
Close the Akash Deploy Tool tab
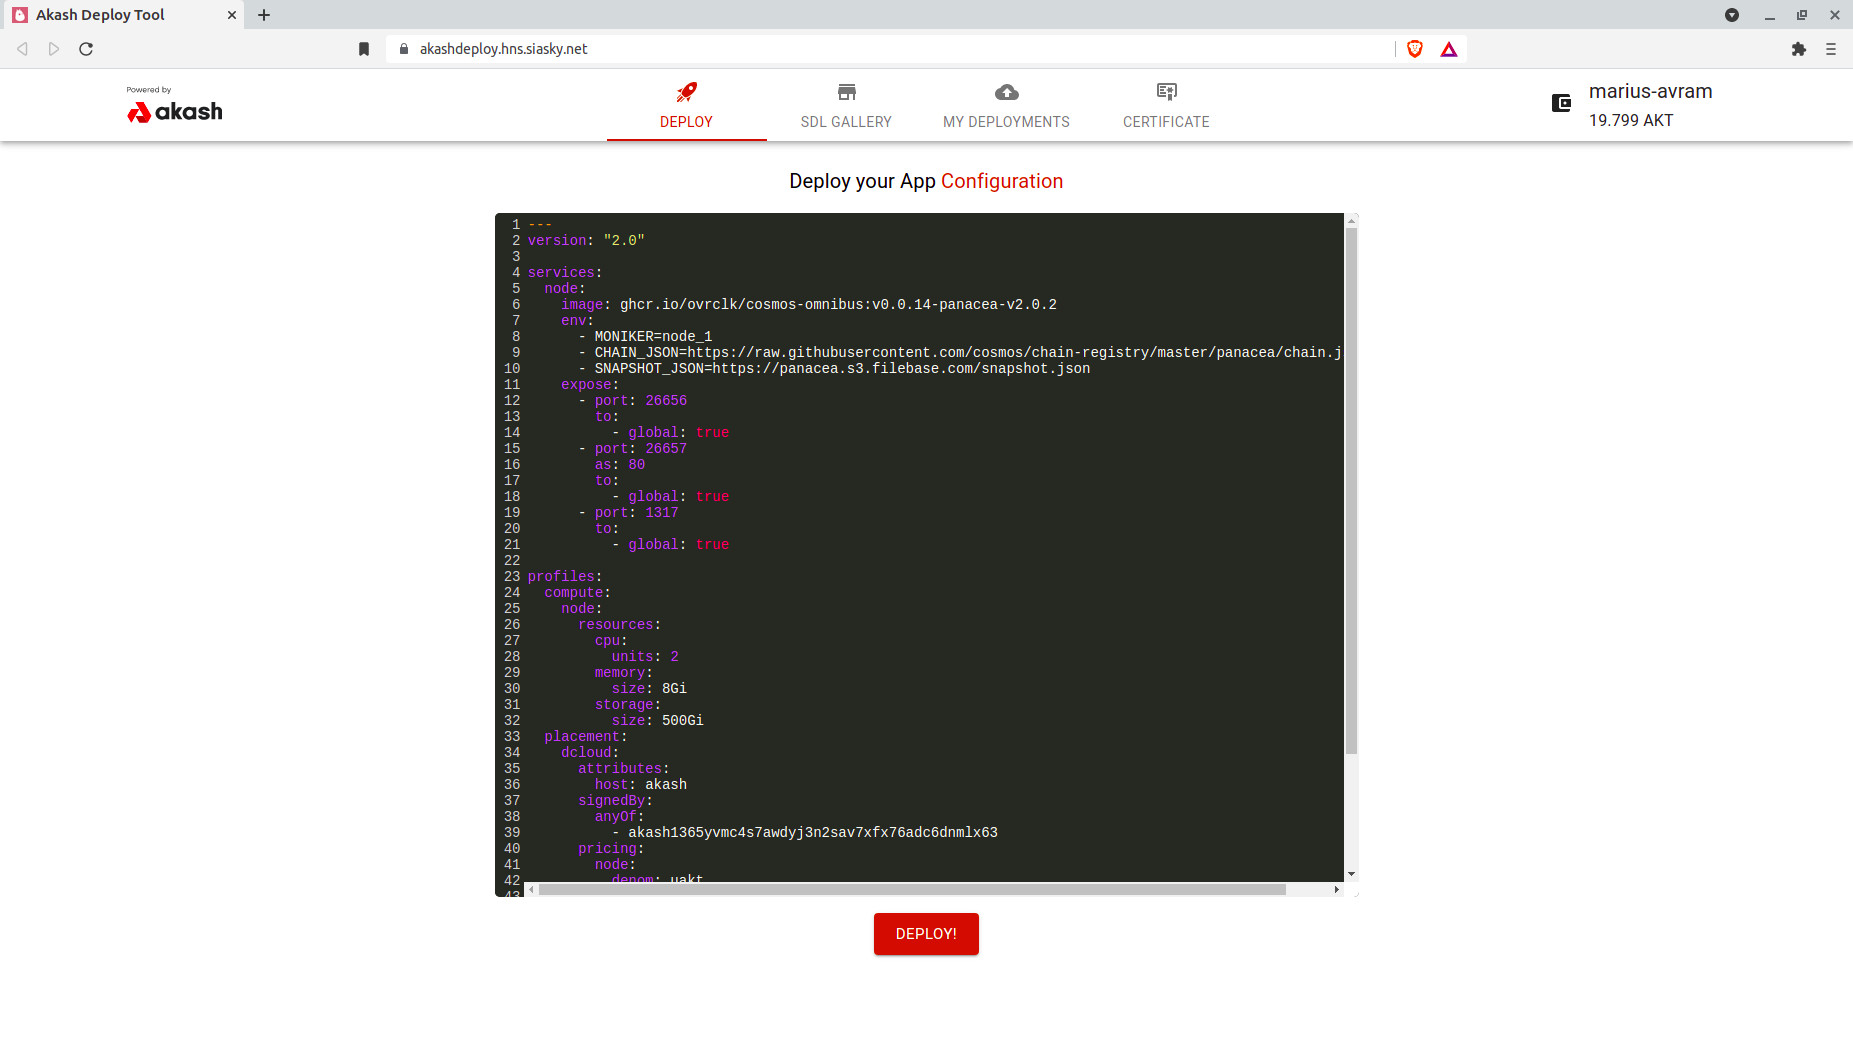(231, 15)
